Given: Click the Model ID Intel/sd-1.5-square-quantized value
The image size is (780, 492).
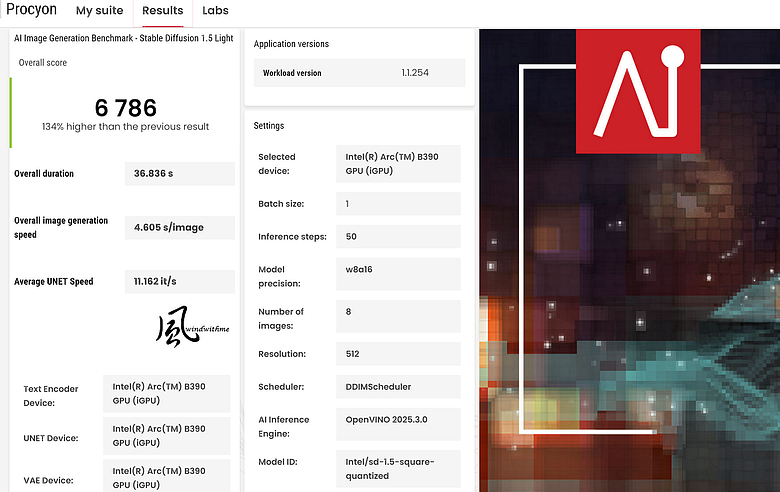Looking at the screenshot, I should (x=398, y=469).
